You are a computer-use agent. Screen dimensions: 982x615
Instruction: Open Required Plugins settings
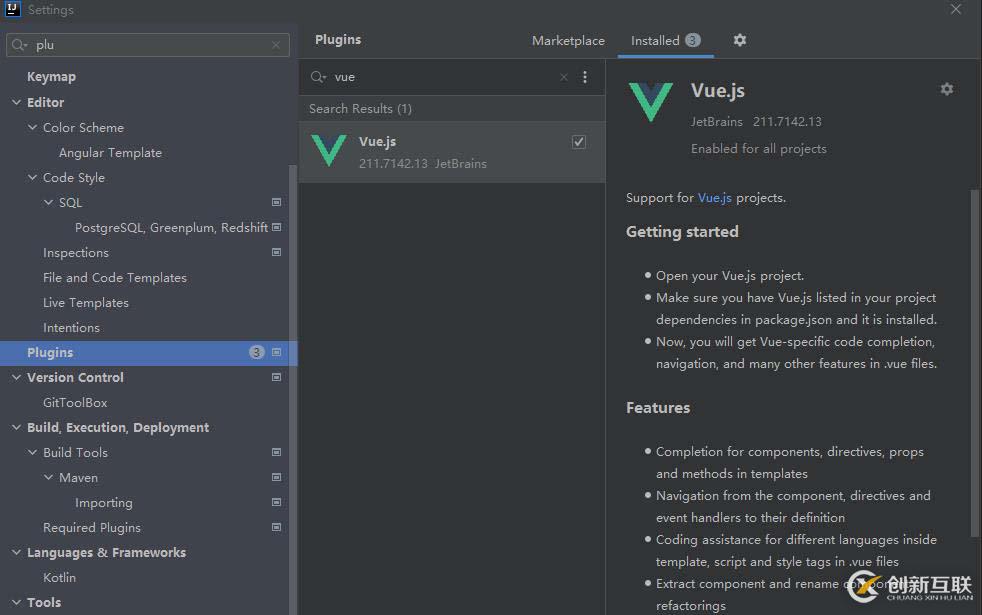click(x=91, y=528)
